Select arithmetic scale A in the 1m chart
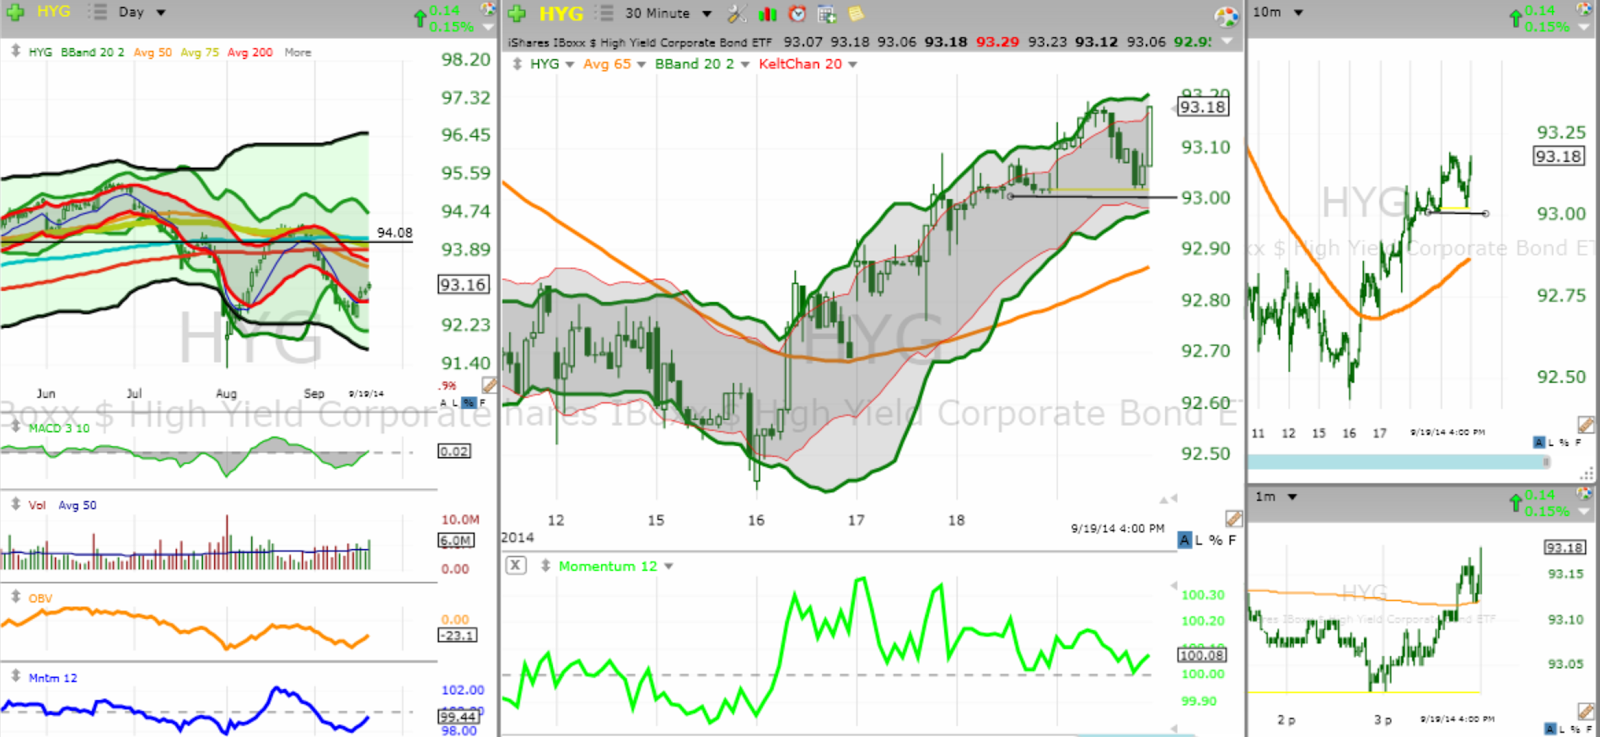This screenshot has width=1600, height=737. click(x=1550, y=729)
